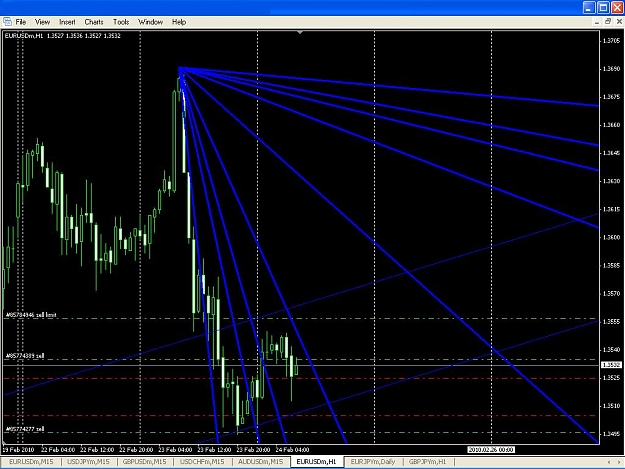
Task: Close the inner chart window
Action: click(x=619, y=22)
